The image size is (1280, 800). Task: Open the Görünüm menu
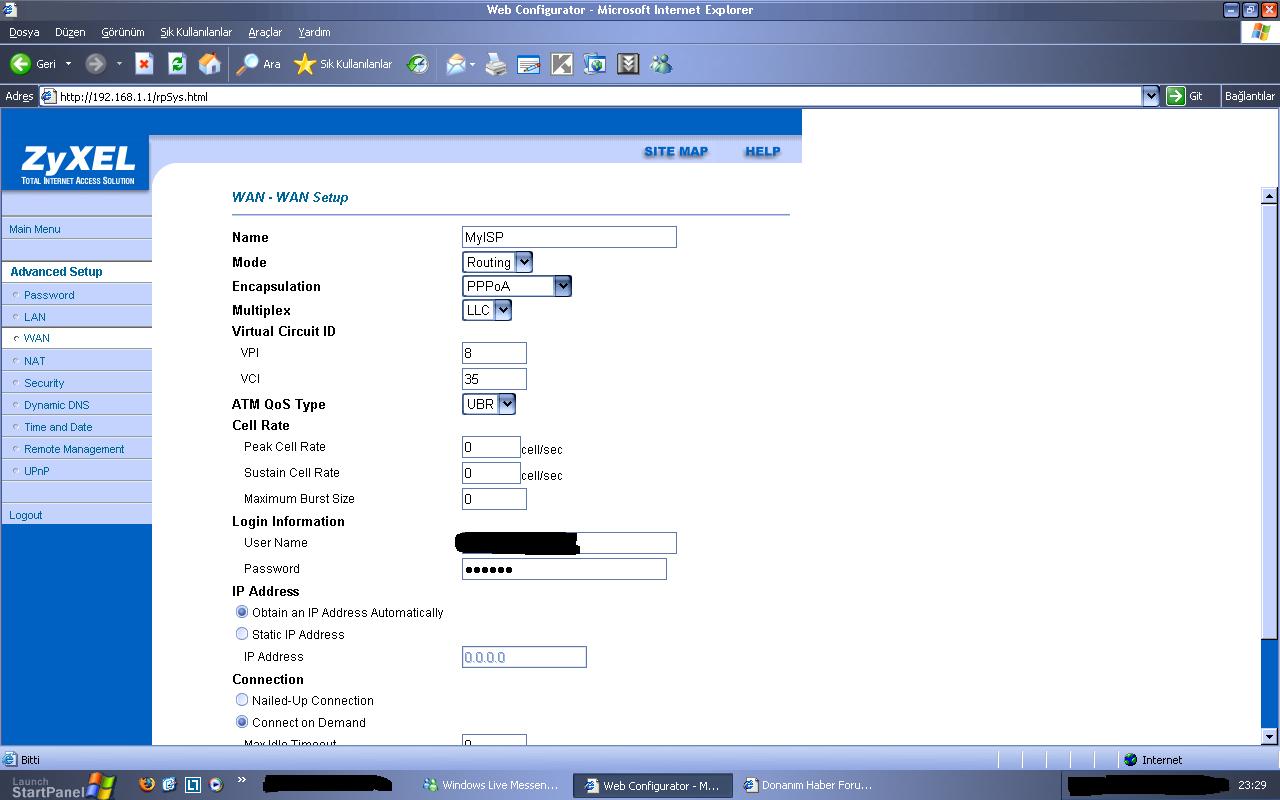point(123,32)
